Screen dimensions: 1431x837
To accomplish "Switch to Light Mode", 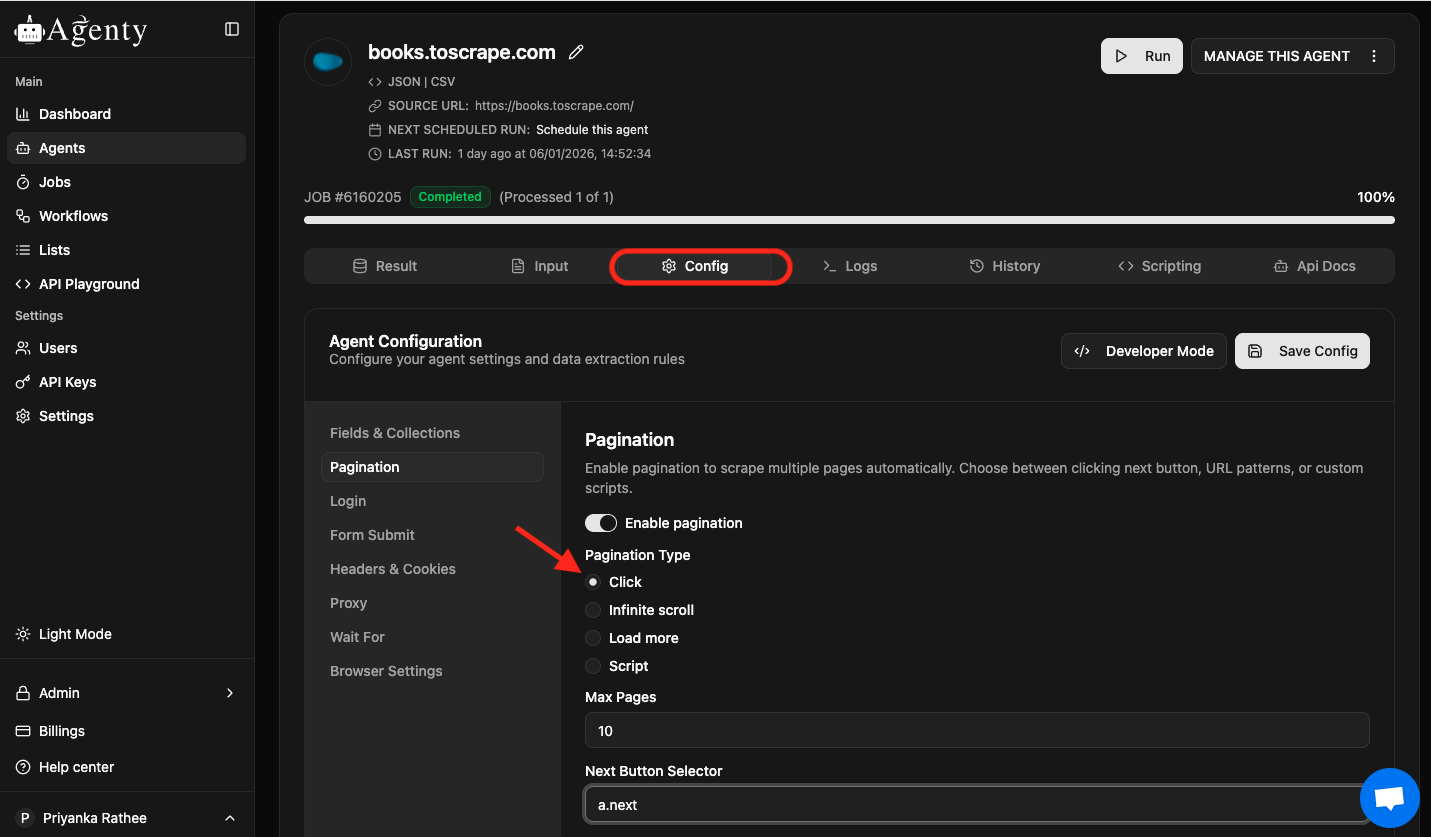I will click(75, 634).
